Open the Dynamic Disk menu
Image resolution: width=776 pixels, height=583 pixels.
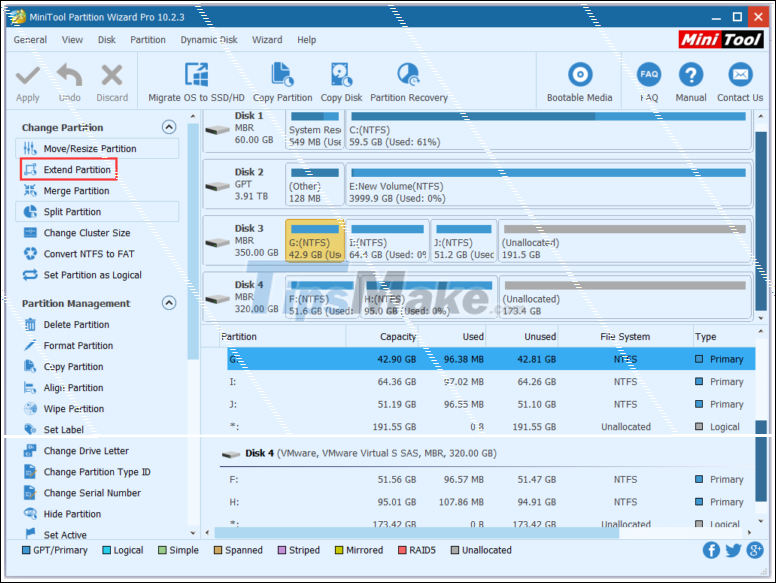click(x=209, y=40)
